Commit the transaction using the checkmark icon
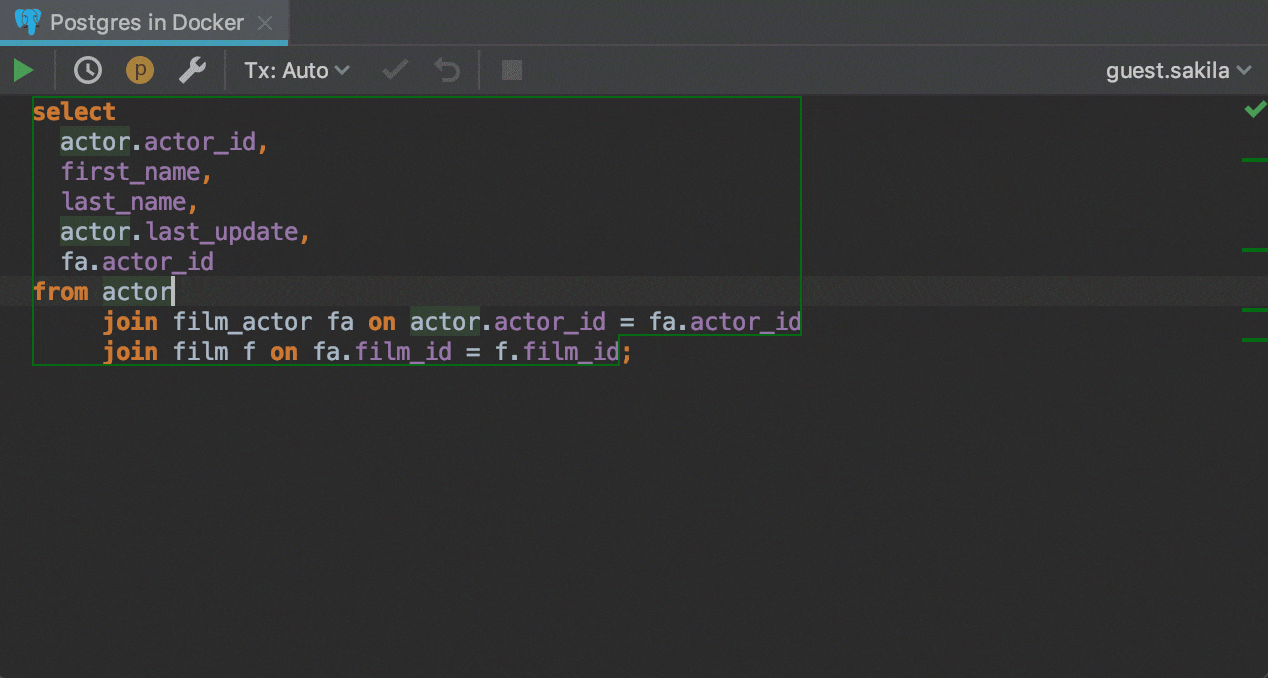The width and height of the screenshot is (1268, 678). point(396,70)
